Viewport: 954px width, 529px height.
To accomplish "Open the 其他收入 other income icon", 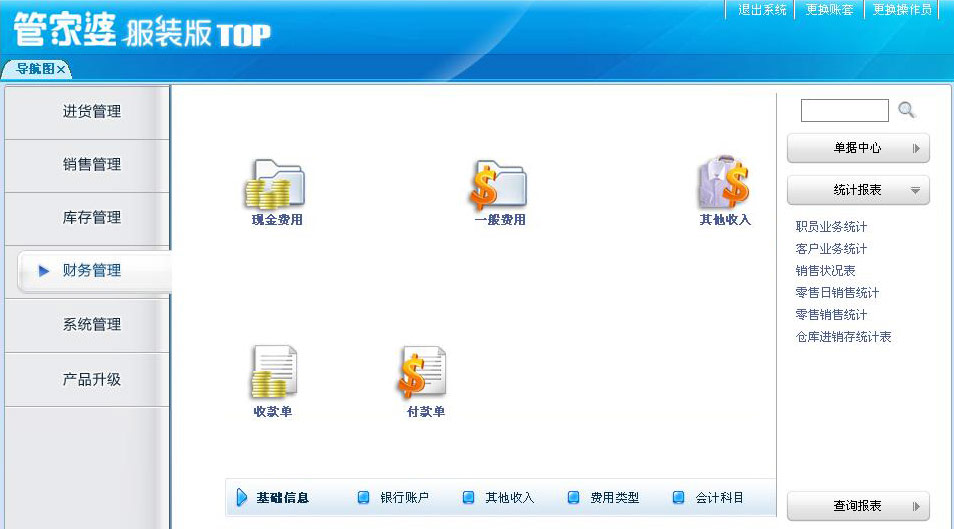I will tap(724, 186).
